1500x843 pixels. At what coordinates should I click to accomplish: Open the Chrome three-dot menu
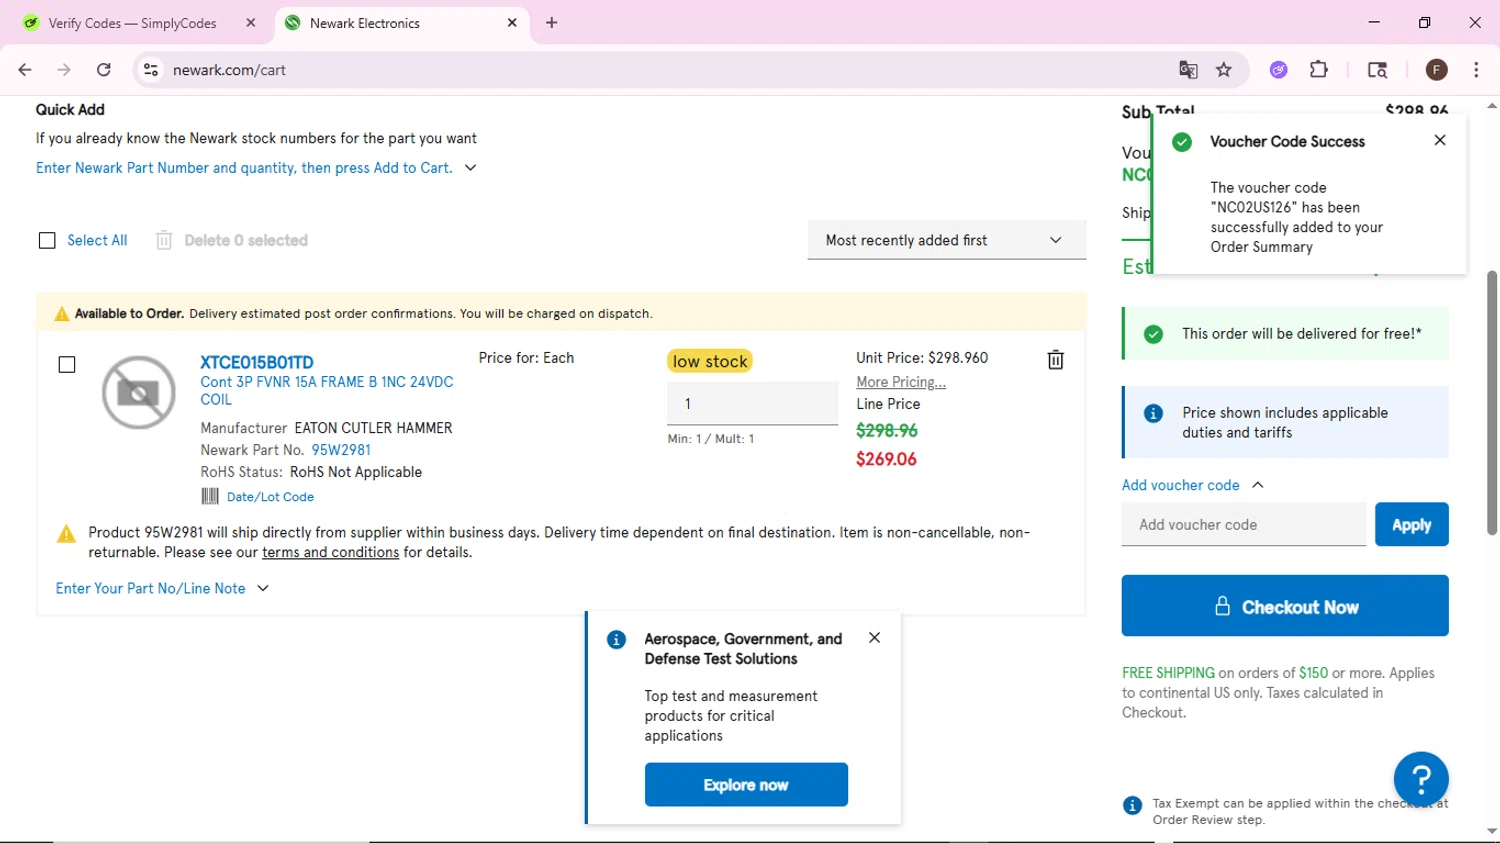(1476, 70)
